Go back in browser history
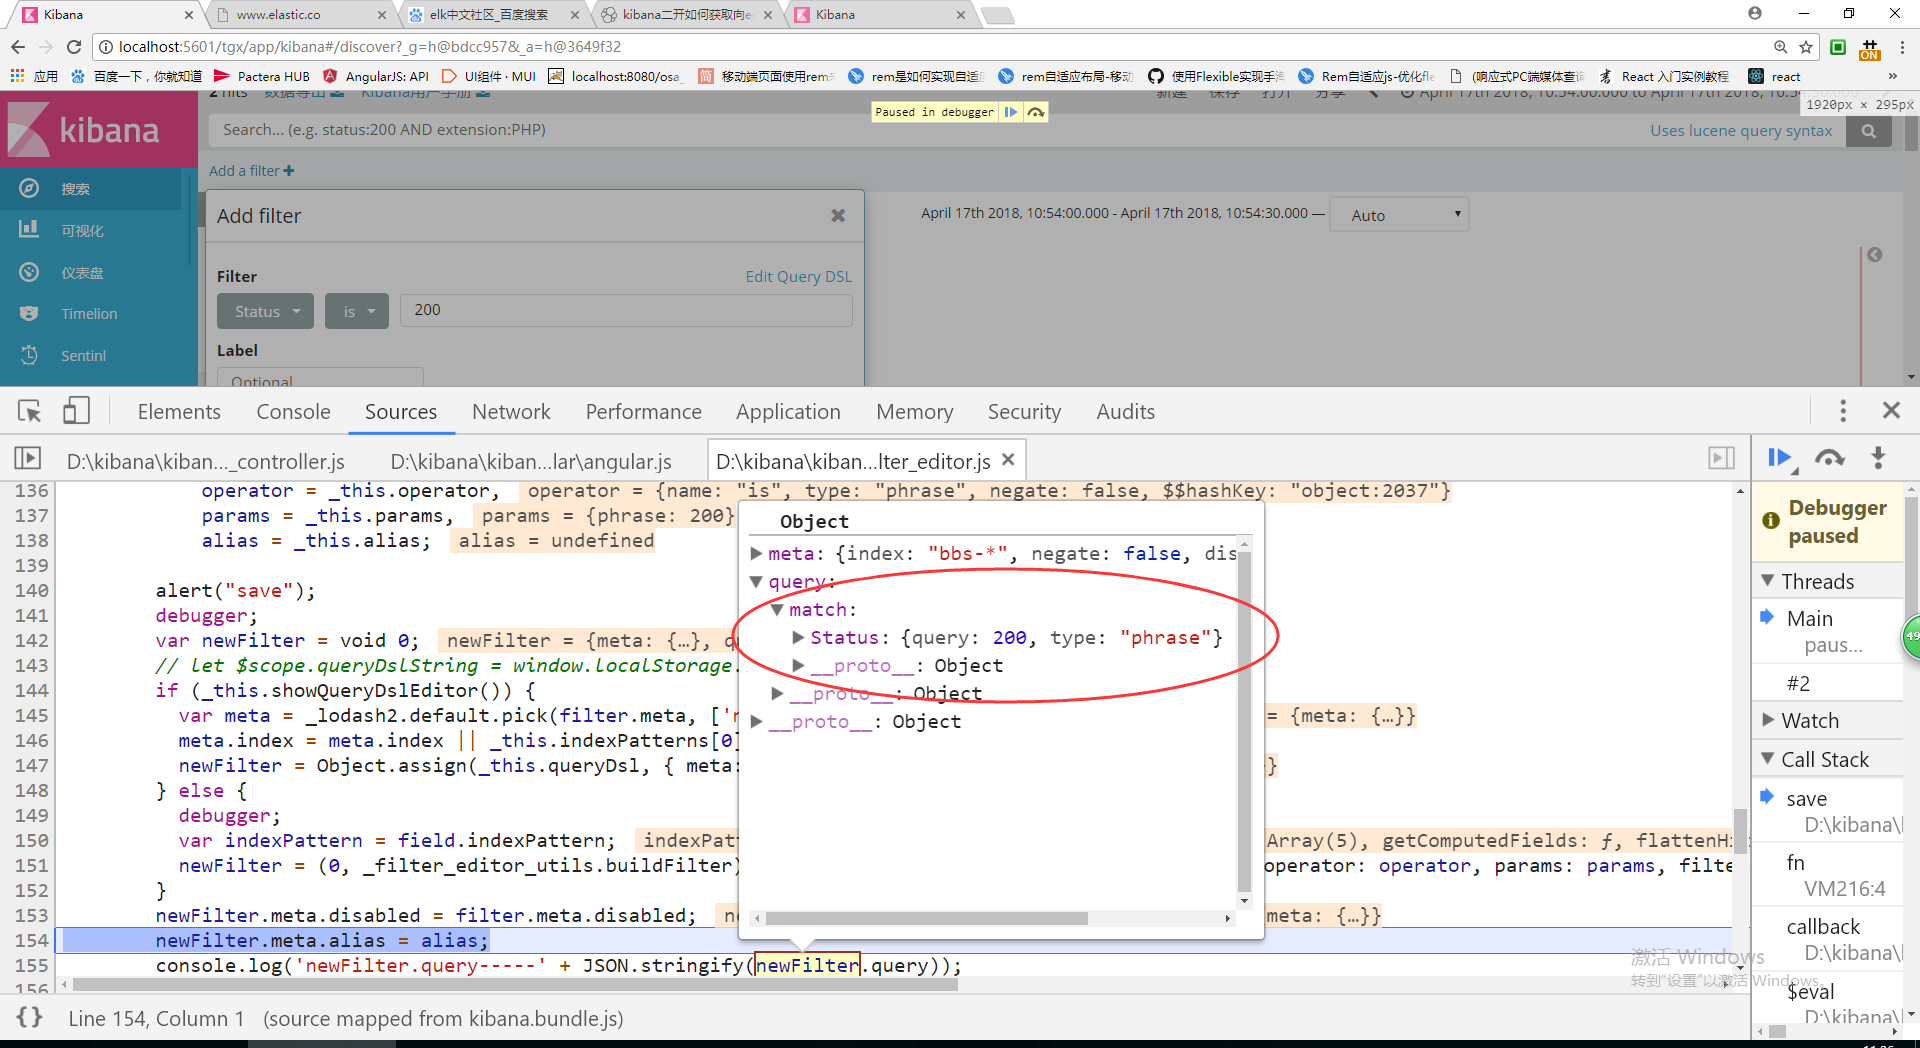The height and width of the screenshot is (1048, 1920). coord(18,47)
